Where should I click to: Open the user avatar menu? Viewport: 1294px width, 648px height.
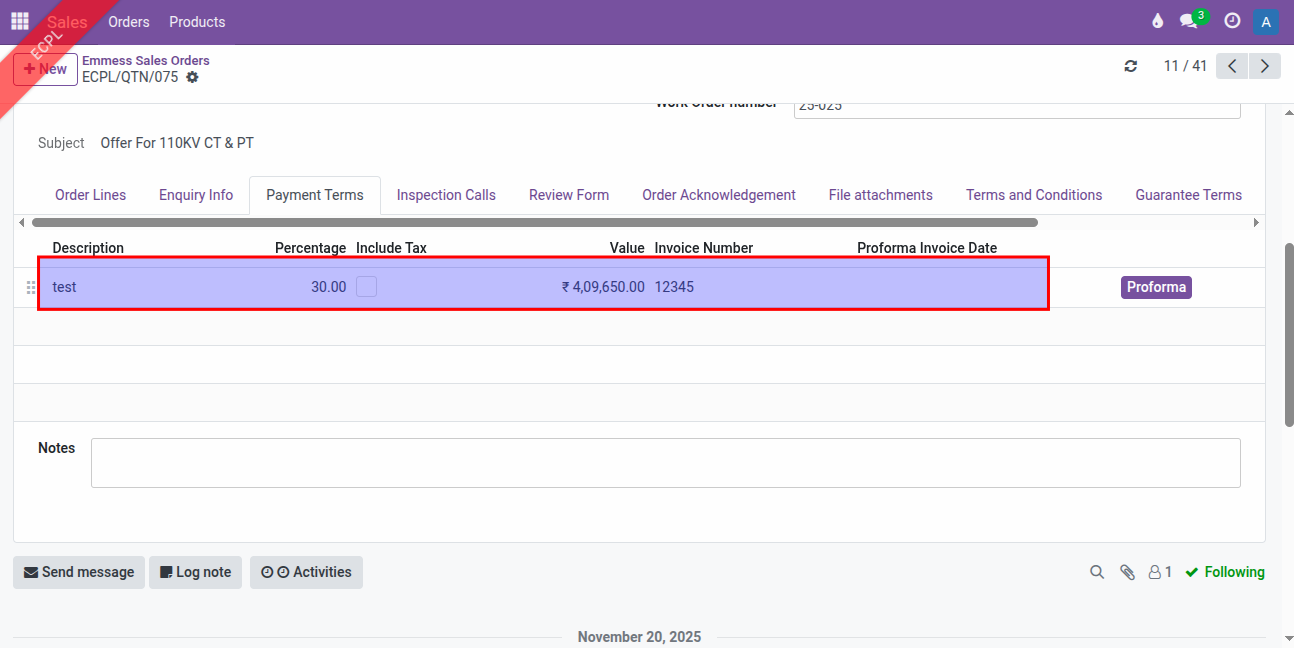[x=1266, y=21]
